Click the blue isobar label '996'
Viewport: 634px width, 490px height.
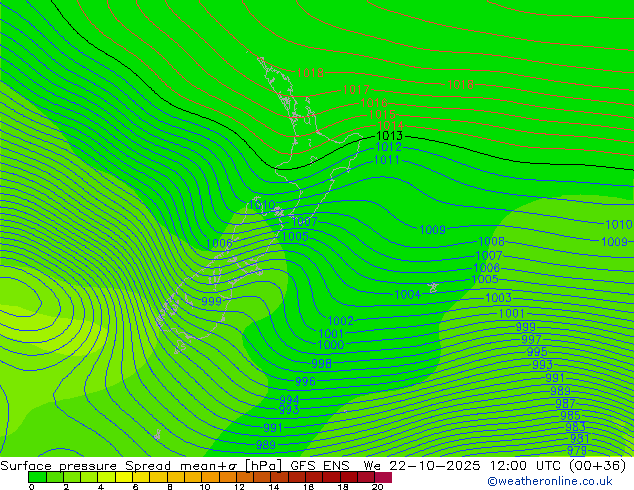(x=305, y=381)
